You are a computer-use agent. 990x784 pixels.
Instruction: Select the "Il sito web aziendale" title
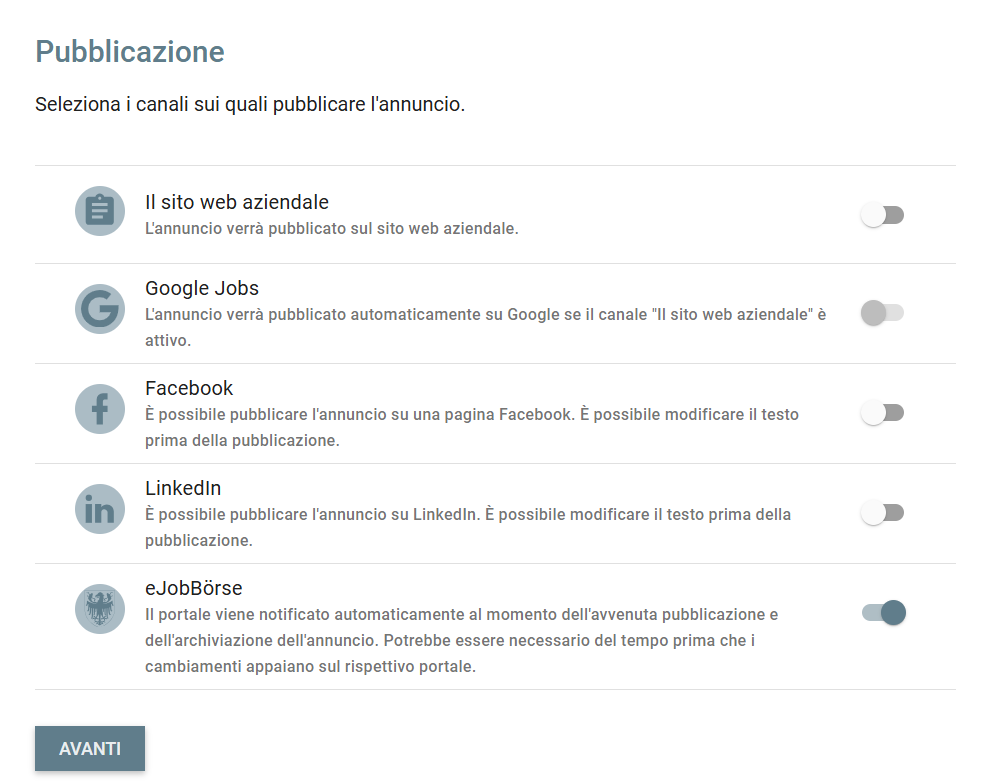coord(237,202)
